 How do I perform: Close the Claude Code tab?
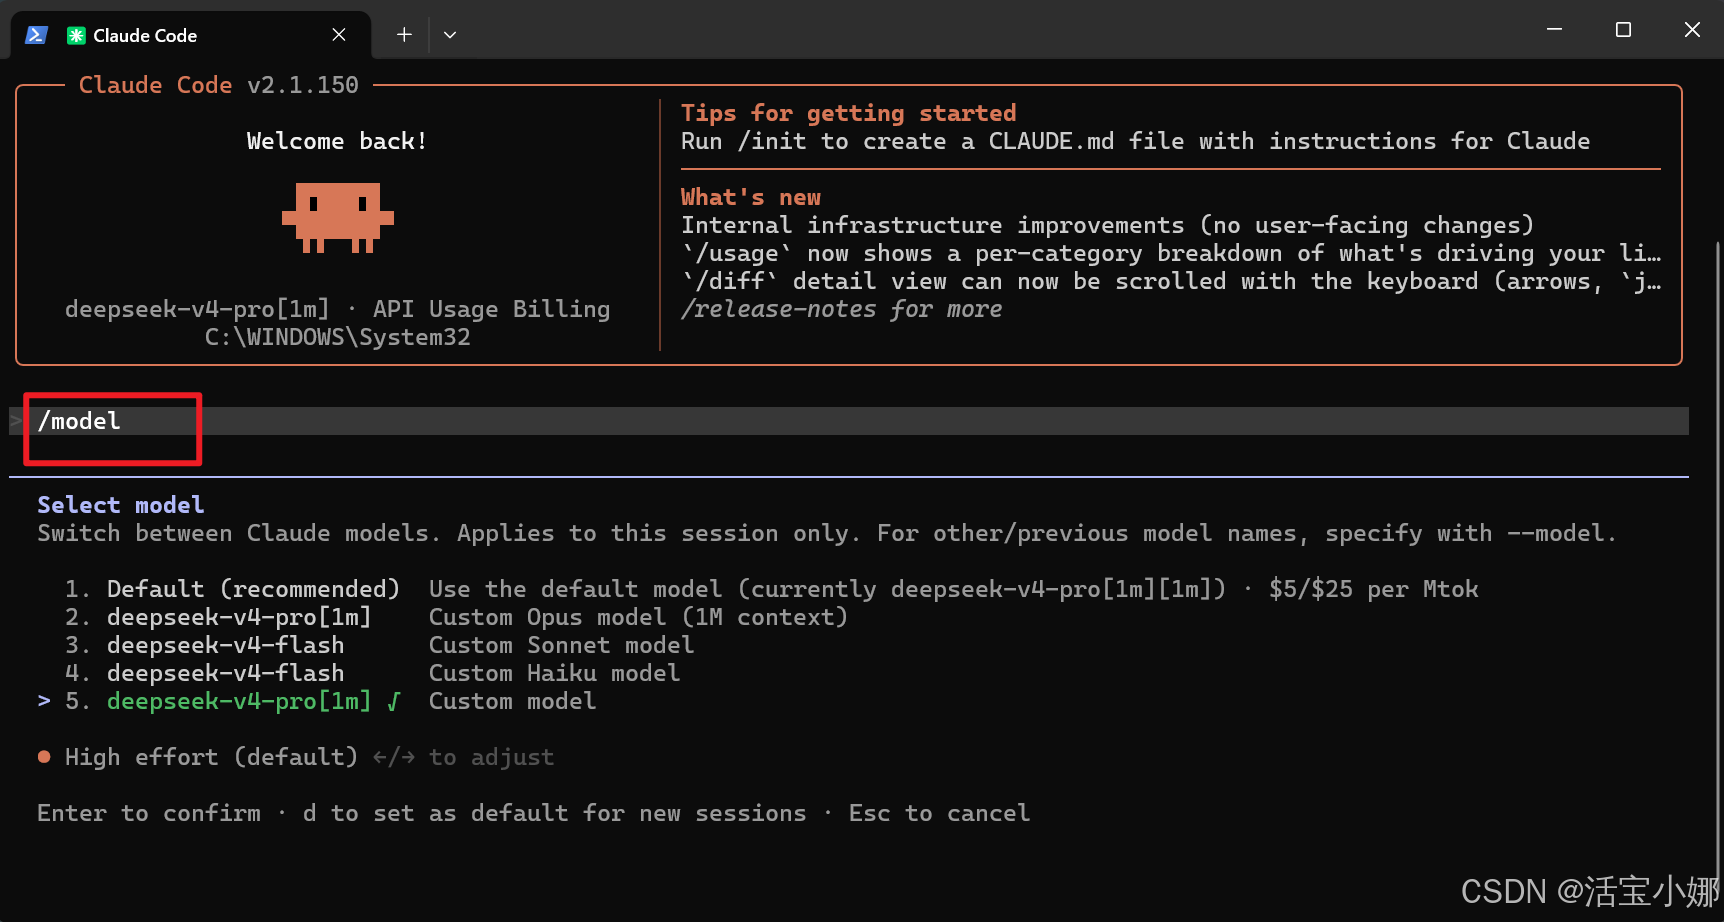339,35
